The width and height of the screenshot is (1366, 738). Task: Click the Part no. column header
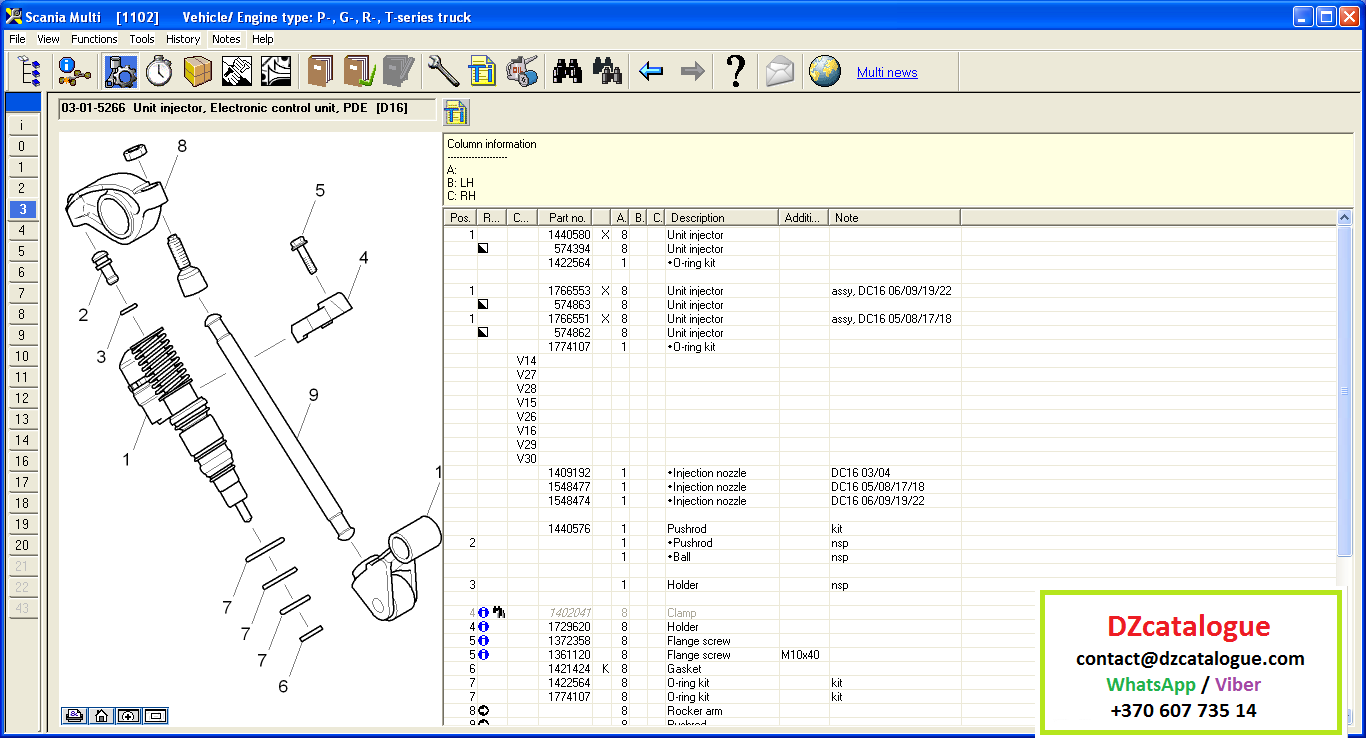(x=565, y=217)
